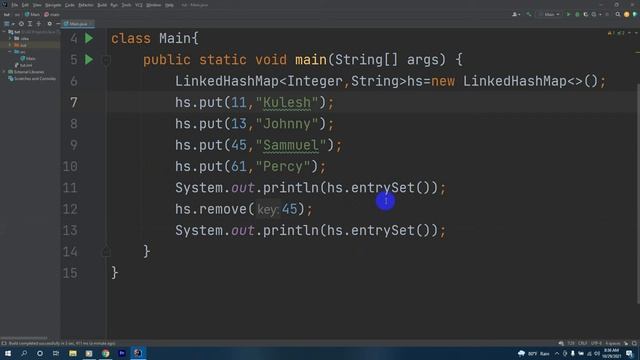
Task: Click build completed status message
Action: [x=62, y=344]
